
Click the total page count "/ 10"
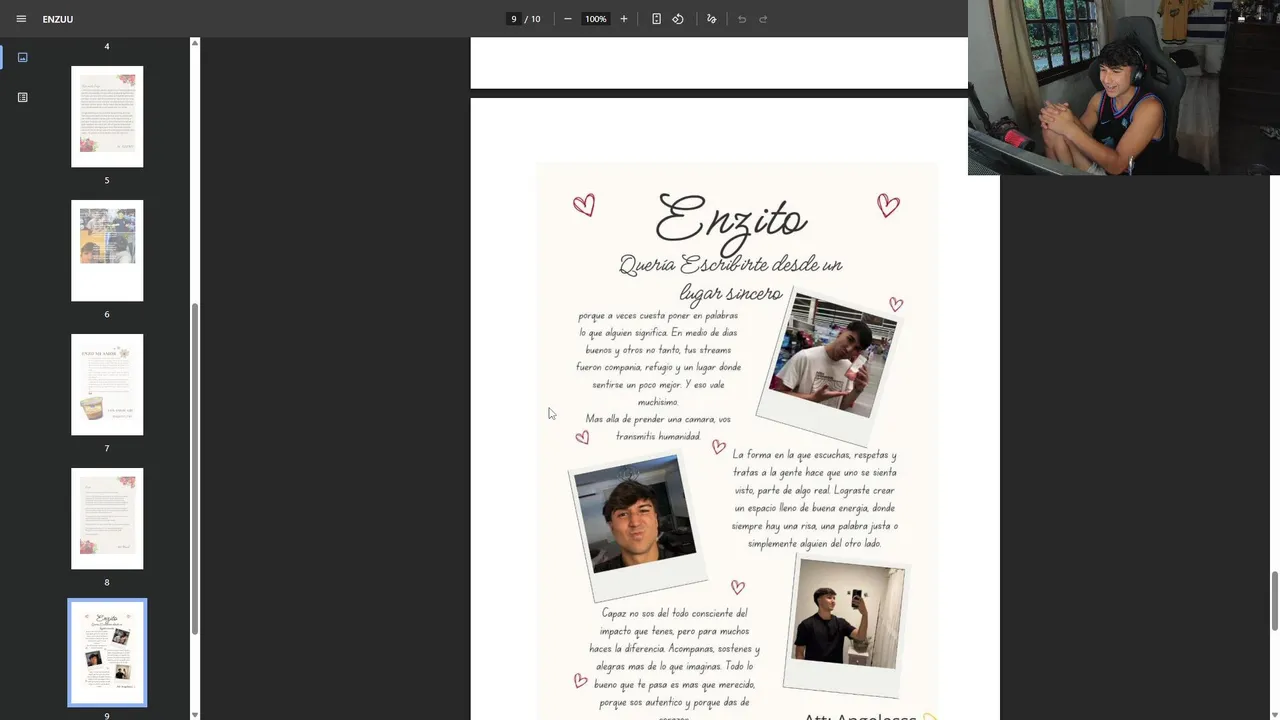533,19
